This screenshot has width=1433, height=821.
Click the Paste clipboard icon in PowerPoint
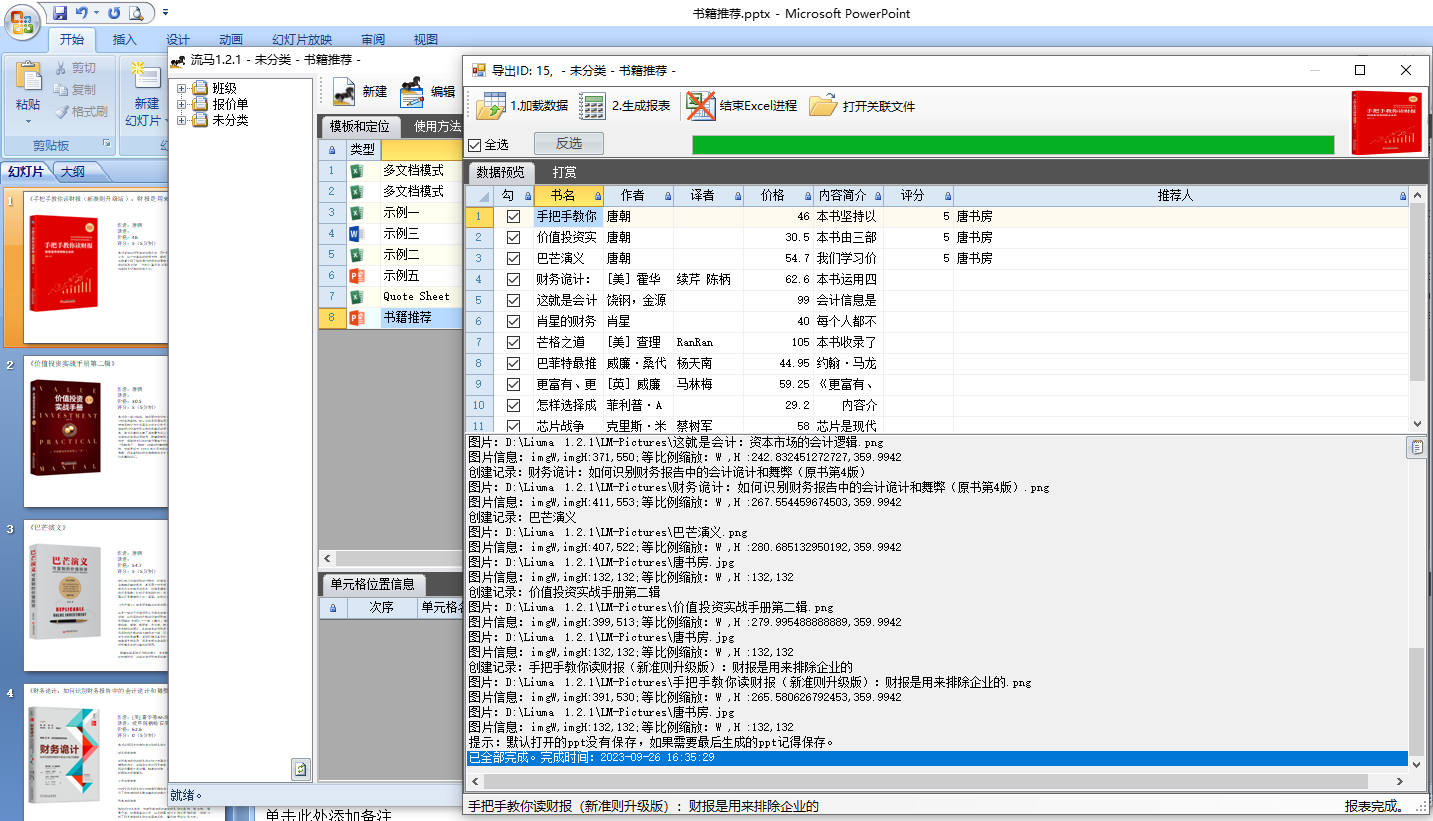[28, 77]
